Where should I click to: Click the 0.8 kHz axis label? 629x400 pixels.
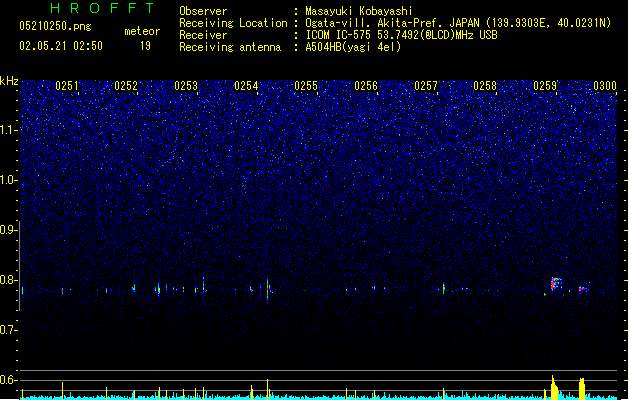click(9, 280)
